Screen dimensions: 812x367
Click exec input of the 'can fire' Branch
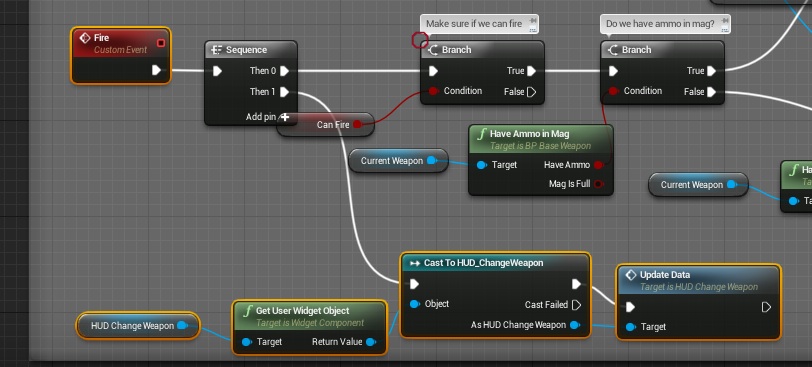click(x=433, y=70)
